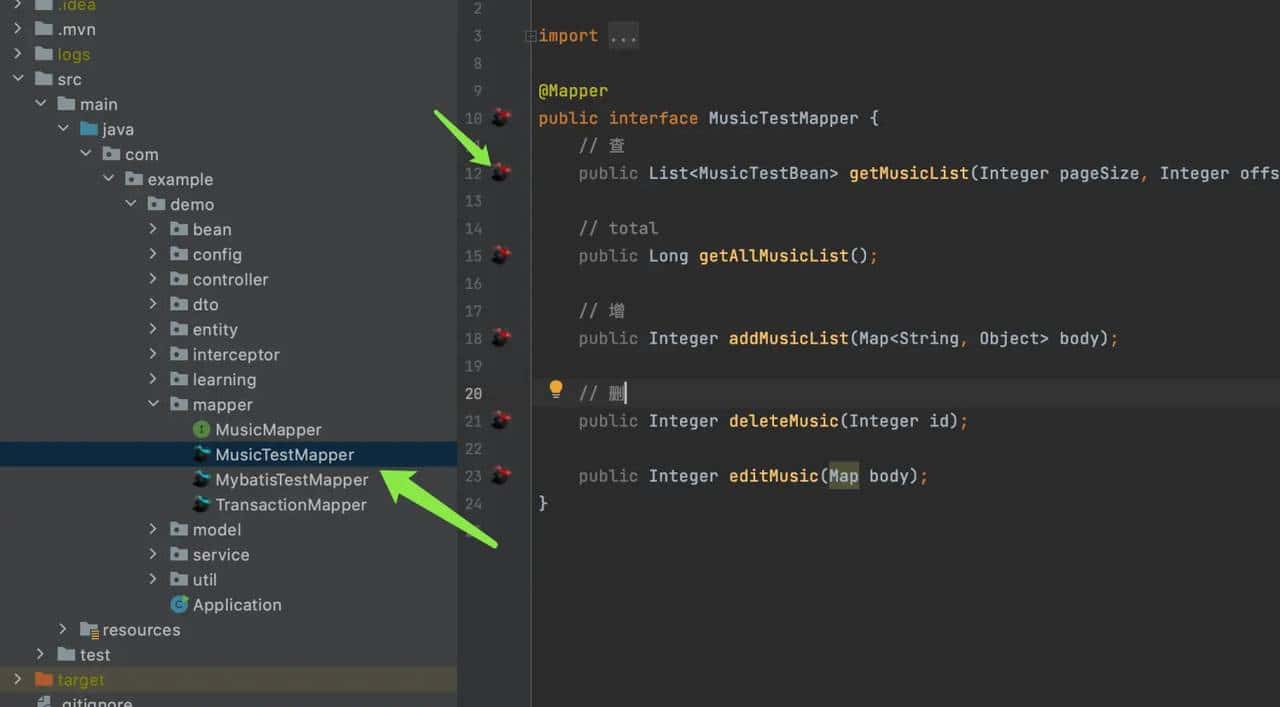The image size is (1280, 707).
Task: Expand the resources folder
Action: 63,629
